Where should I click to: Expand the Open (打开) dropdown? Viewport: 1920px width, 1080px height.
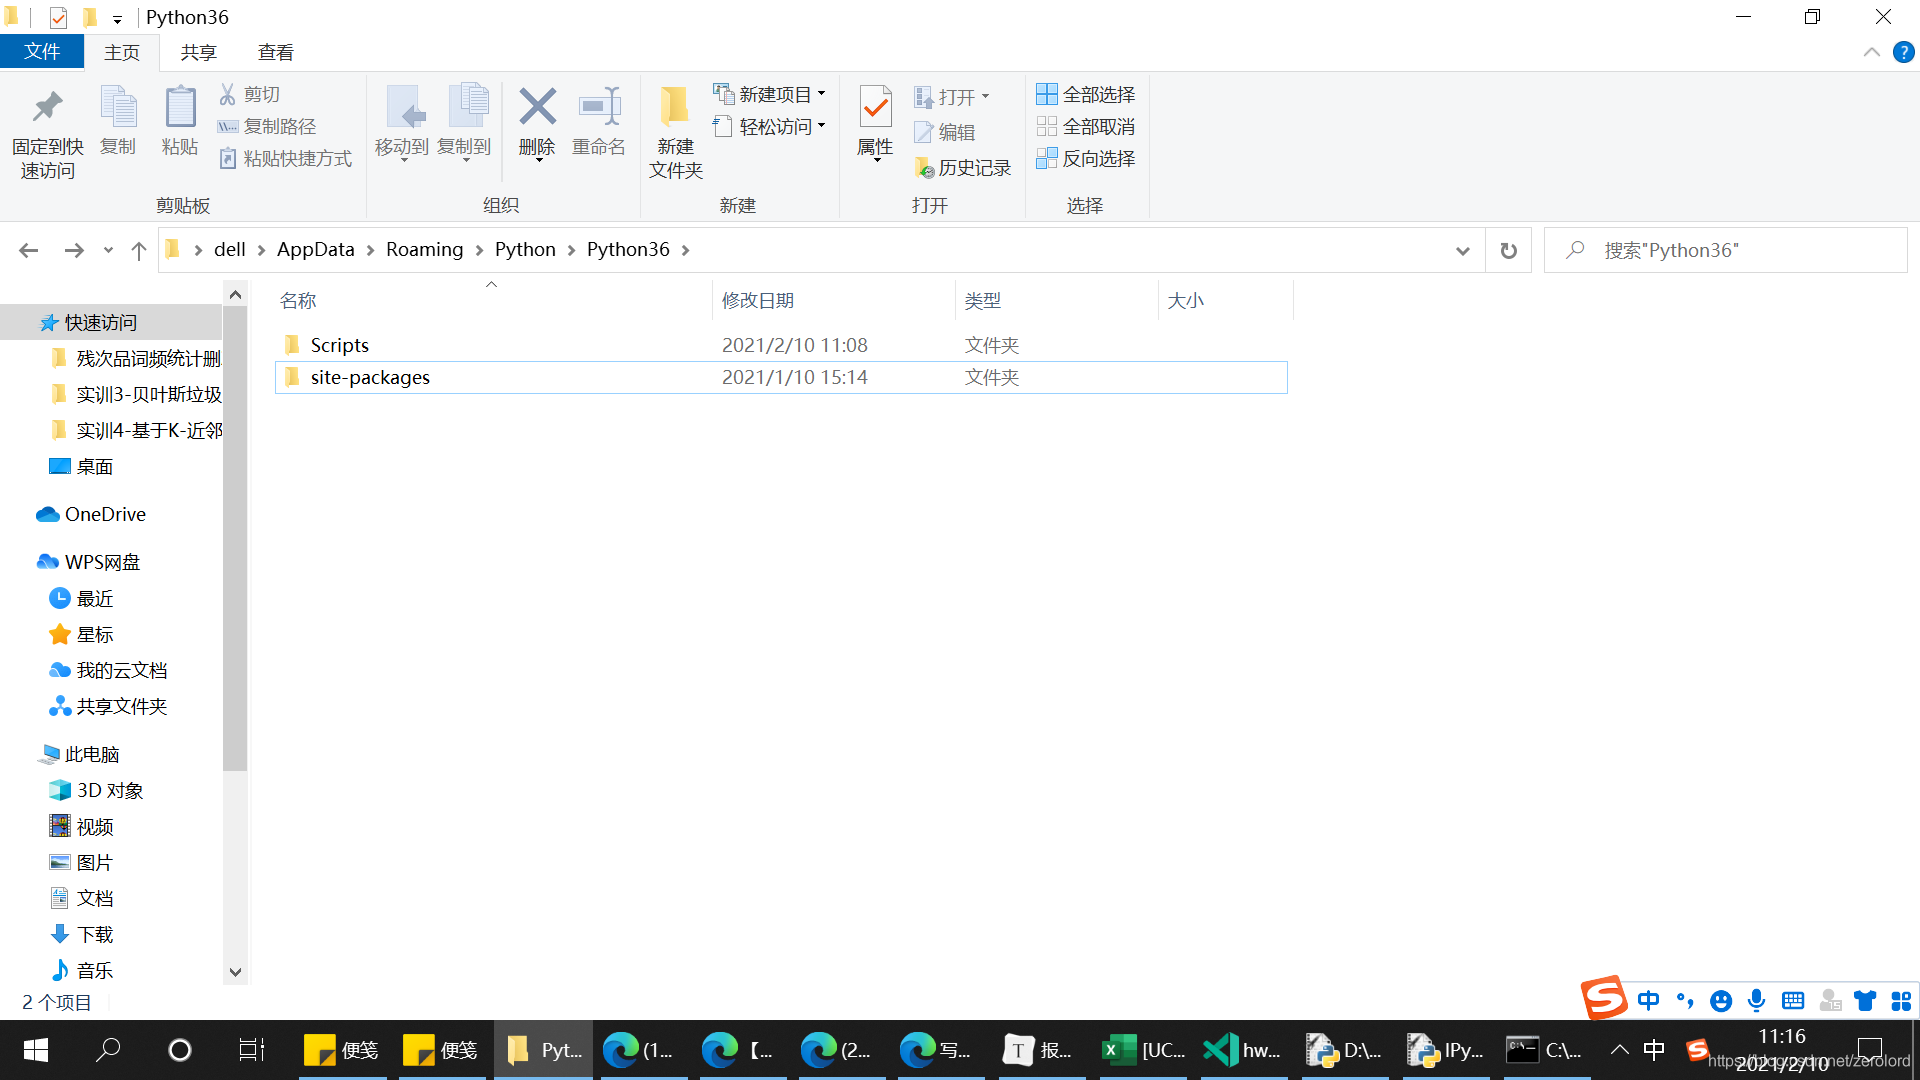pos(986,97)
